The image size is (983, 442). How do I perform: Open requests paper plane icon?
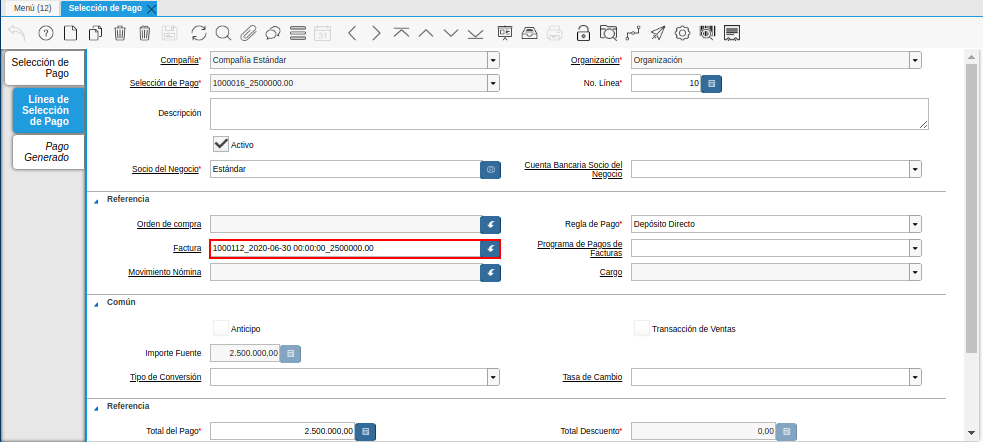point(658,33)
